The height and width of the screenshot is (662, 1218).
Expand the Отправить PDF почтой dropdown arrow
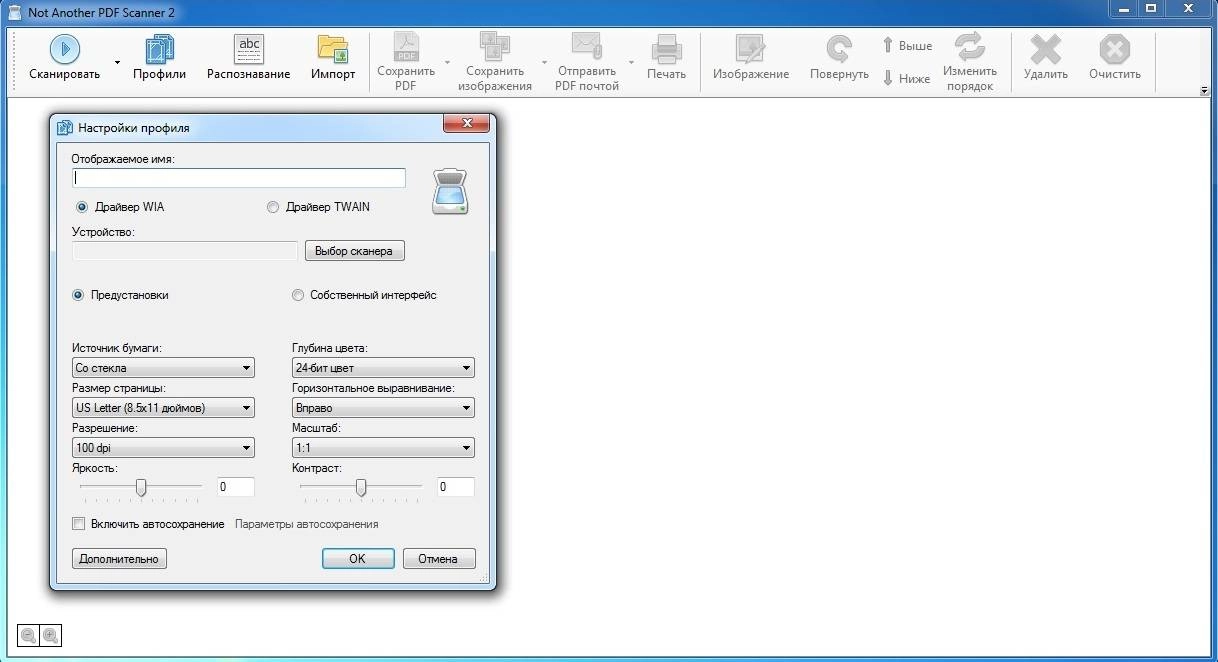tap(632, 62)
